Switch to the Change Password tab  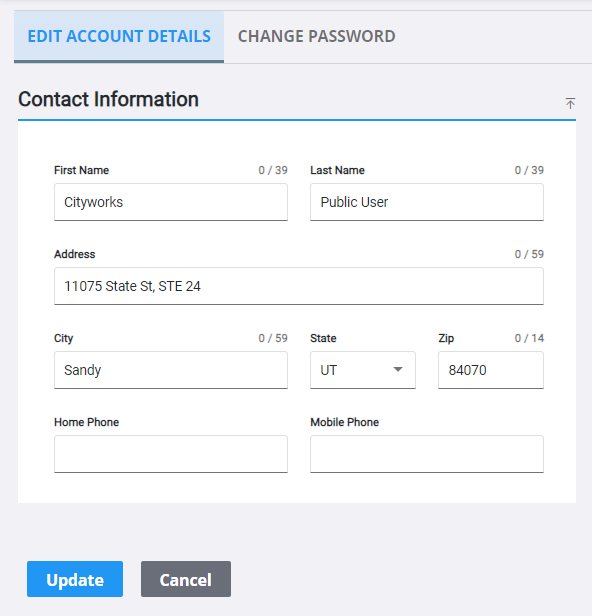[x=317, y=37]
